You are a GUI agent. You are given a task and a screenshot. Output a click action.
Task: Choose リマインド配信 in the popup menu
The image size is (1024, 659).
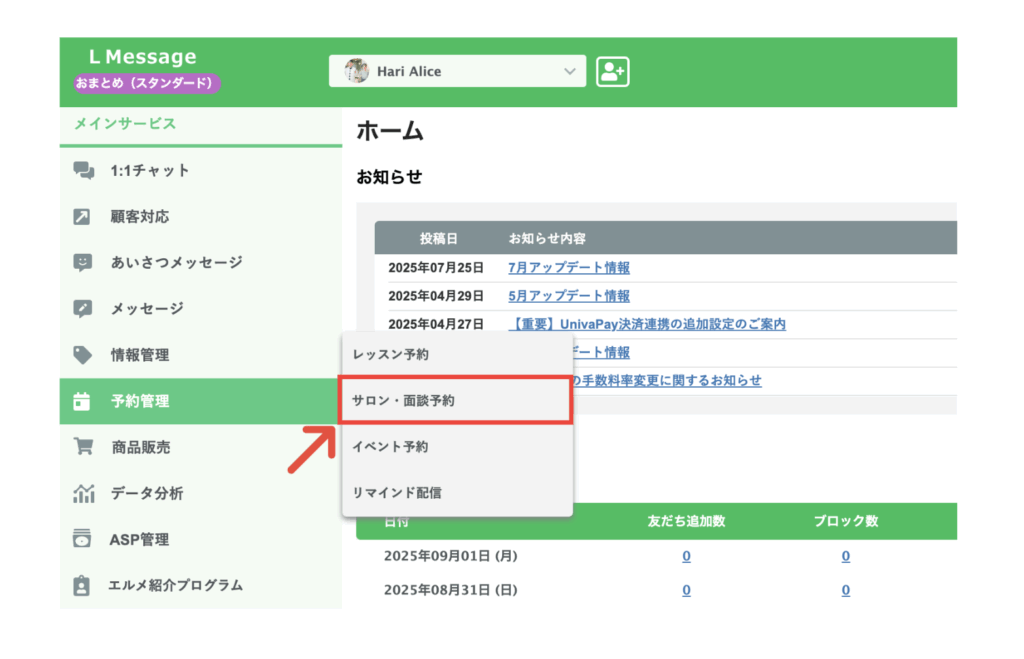coord(397,492)
